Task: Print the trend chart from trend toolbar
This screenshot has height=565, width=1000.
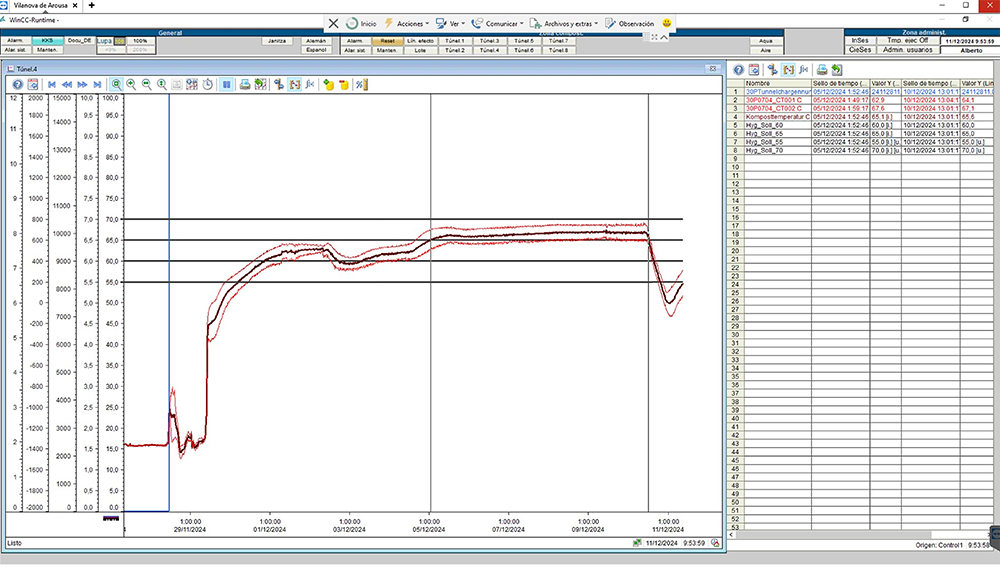Action: (x=244, y=85)
